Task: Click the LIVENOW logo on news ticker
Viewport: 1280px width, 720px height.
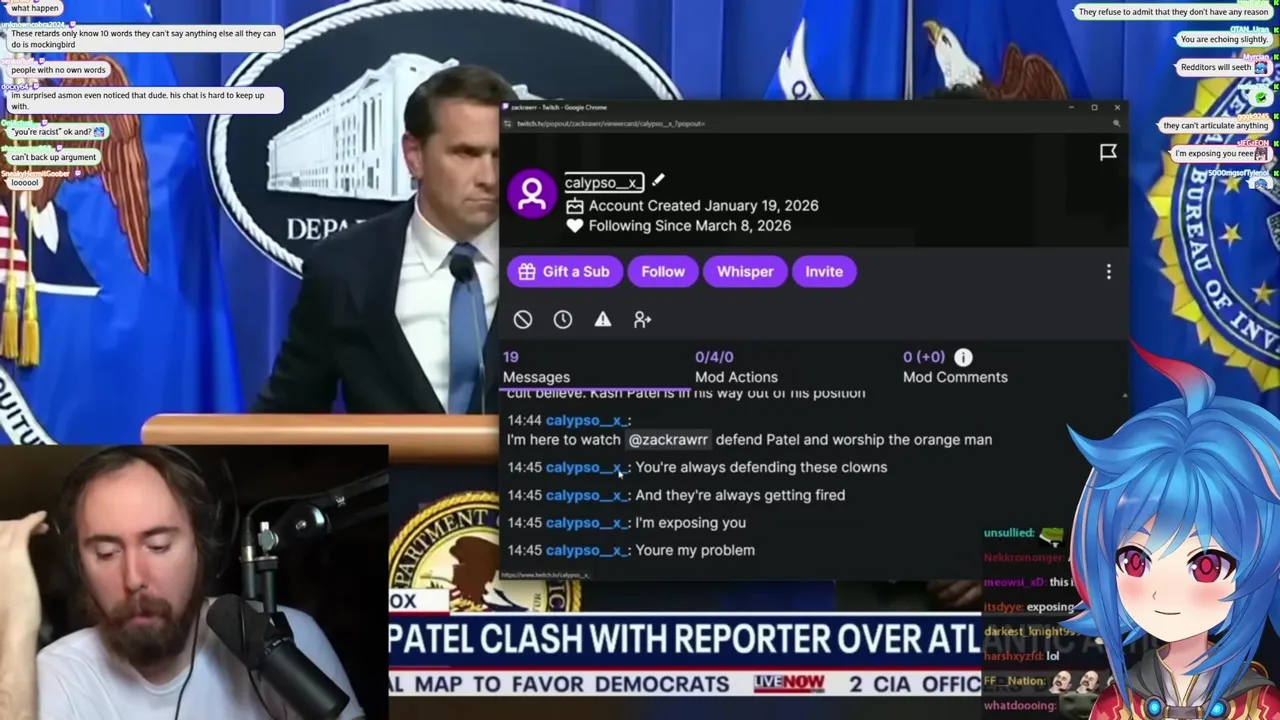Action: tap(790, 683)
